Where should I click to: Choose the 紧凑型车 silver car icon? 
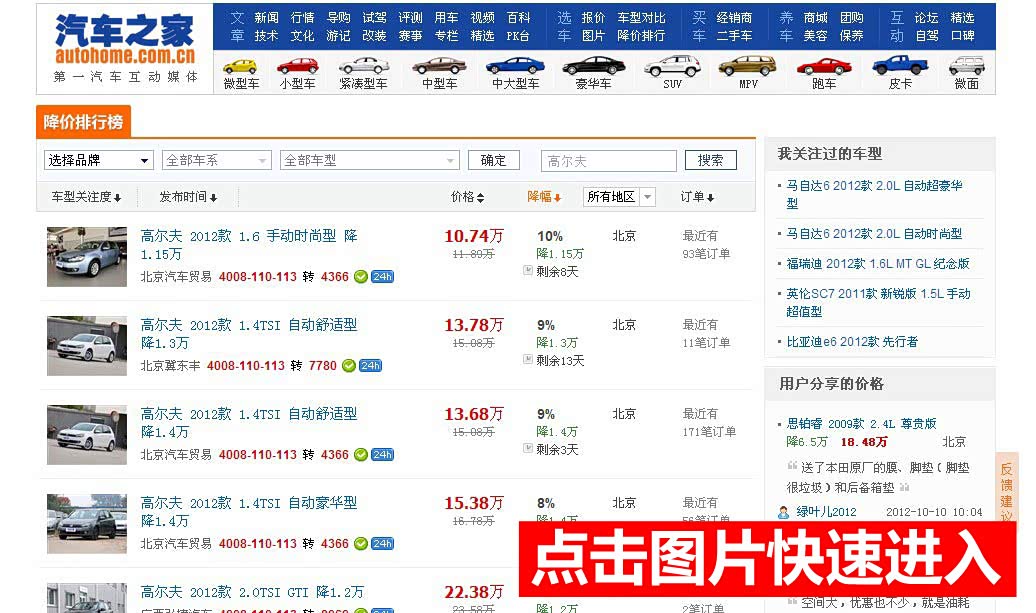363,65
